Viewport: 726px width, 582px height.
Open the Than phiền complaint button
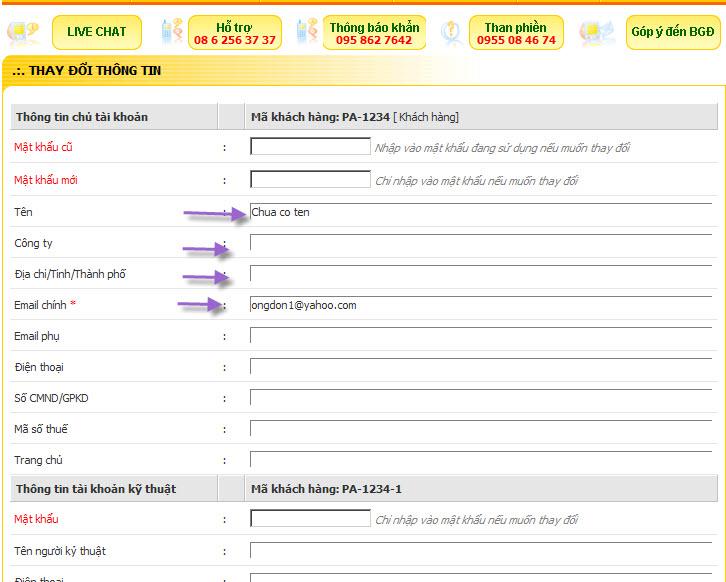(515, 33)
